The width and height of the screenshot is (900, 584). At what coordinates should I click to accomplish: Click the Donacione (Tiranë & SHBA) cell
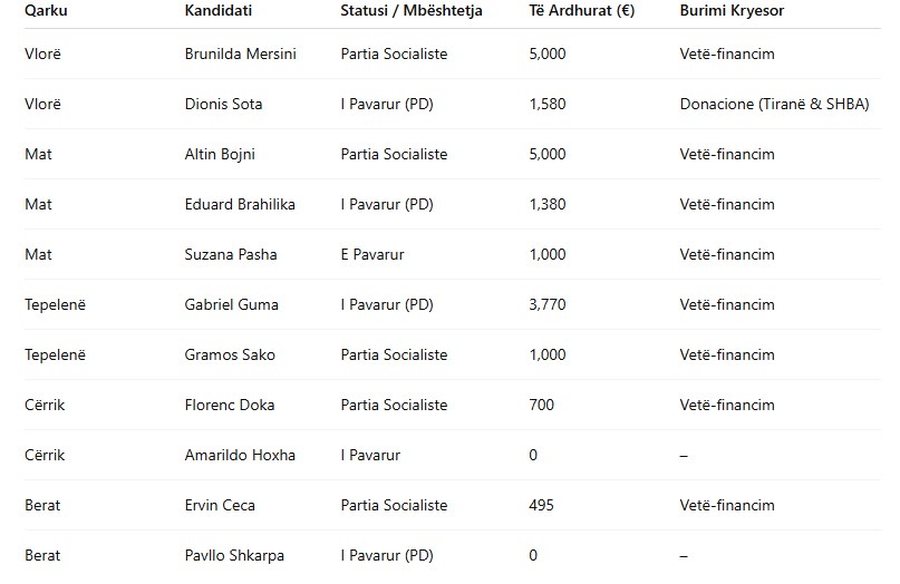[774, 104]
